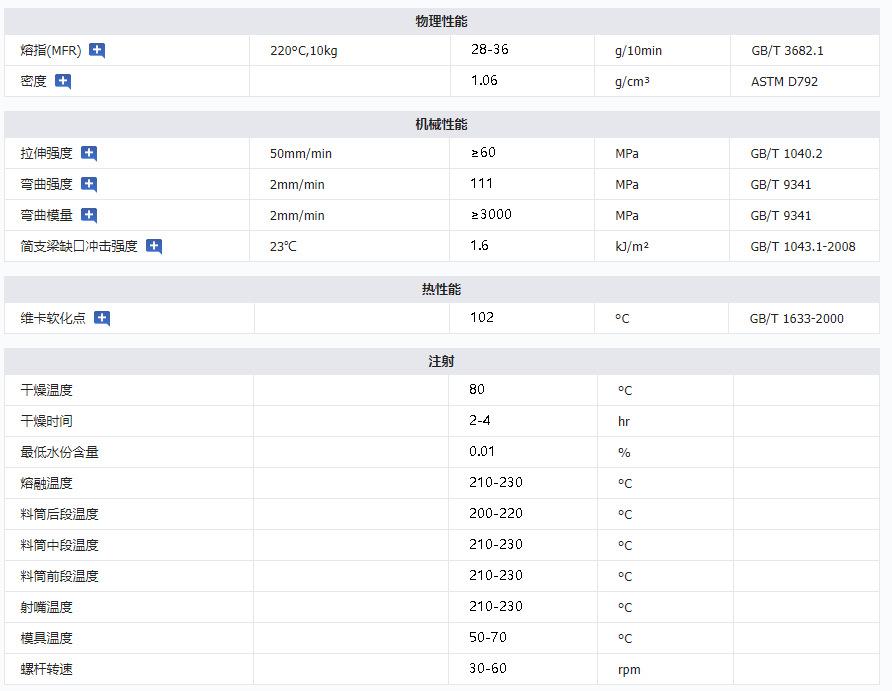The image size is (892, 691).
Task: Click the ASTM D792 standard text
Action: (x=784, y=82)
